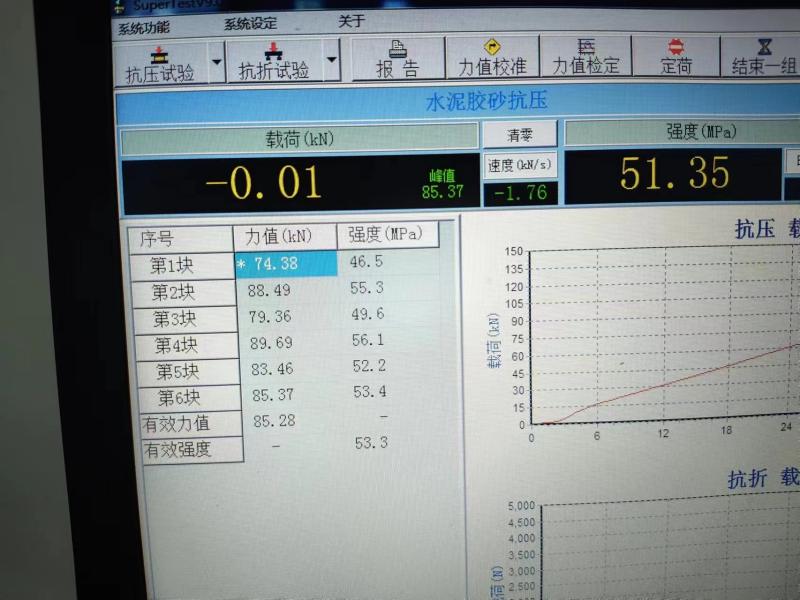Open the 报告 report printer icon
Screen dimensions: 800x600
[x=397, y=48]
